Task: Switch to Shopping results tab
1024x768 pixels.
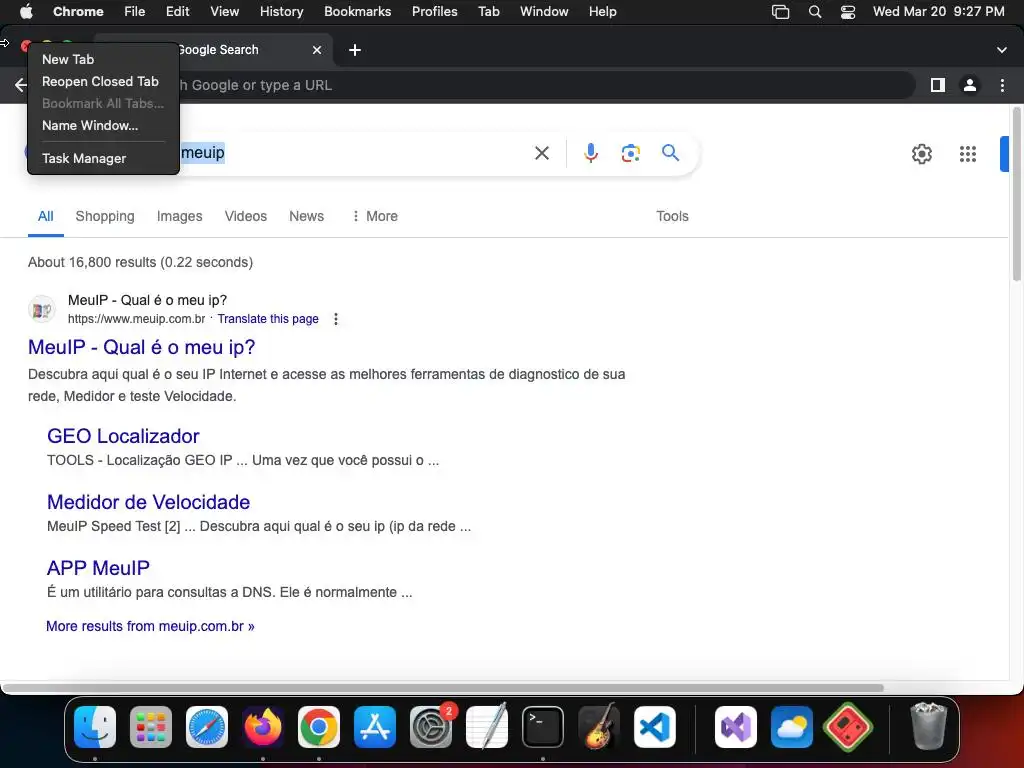Action: click(x=104, y=216)
